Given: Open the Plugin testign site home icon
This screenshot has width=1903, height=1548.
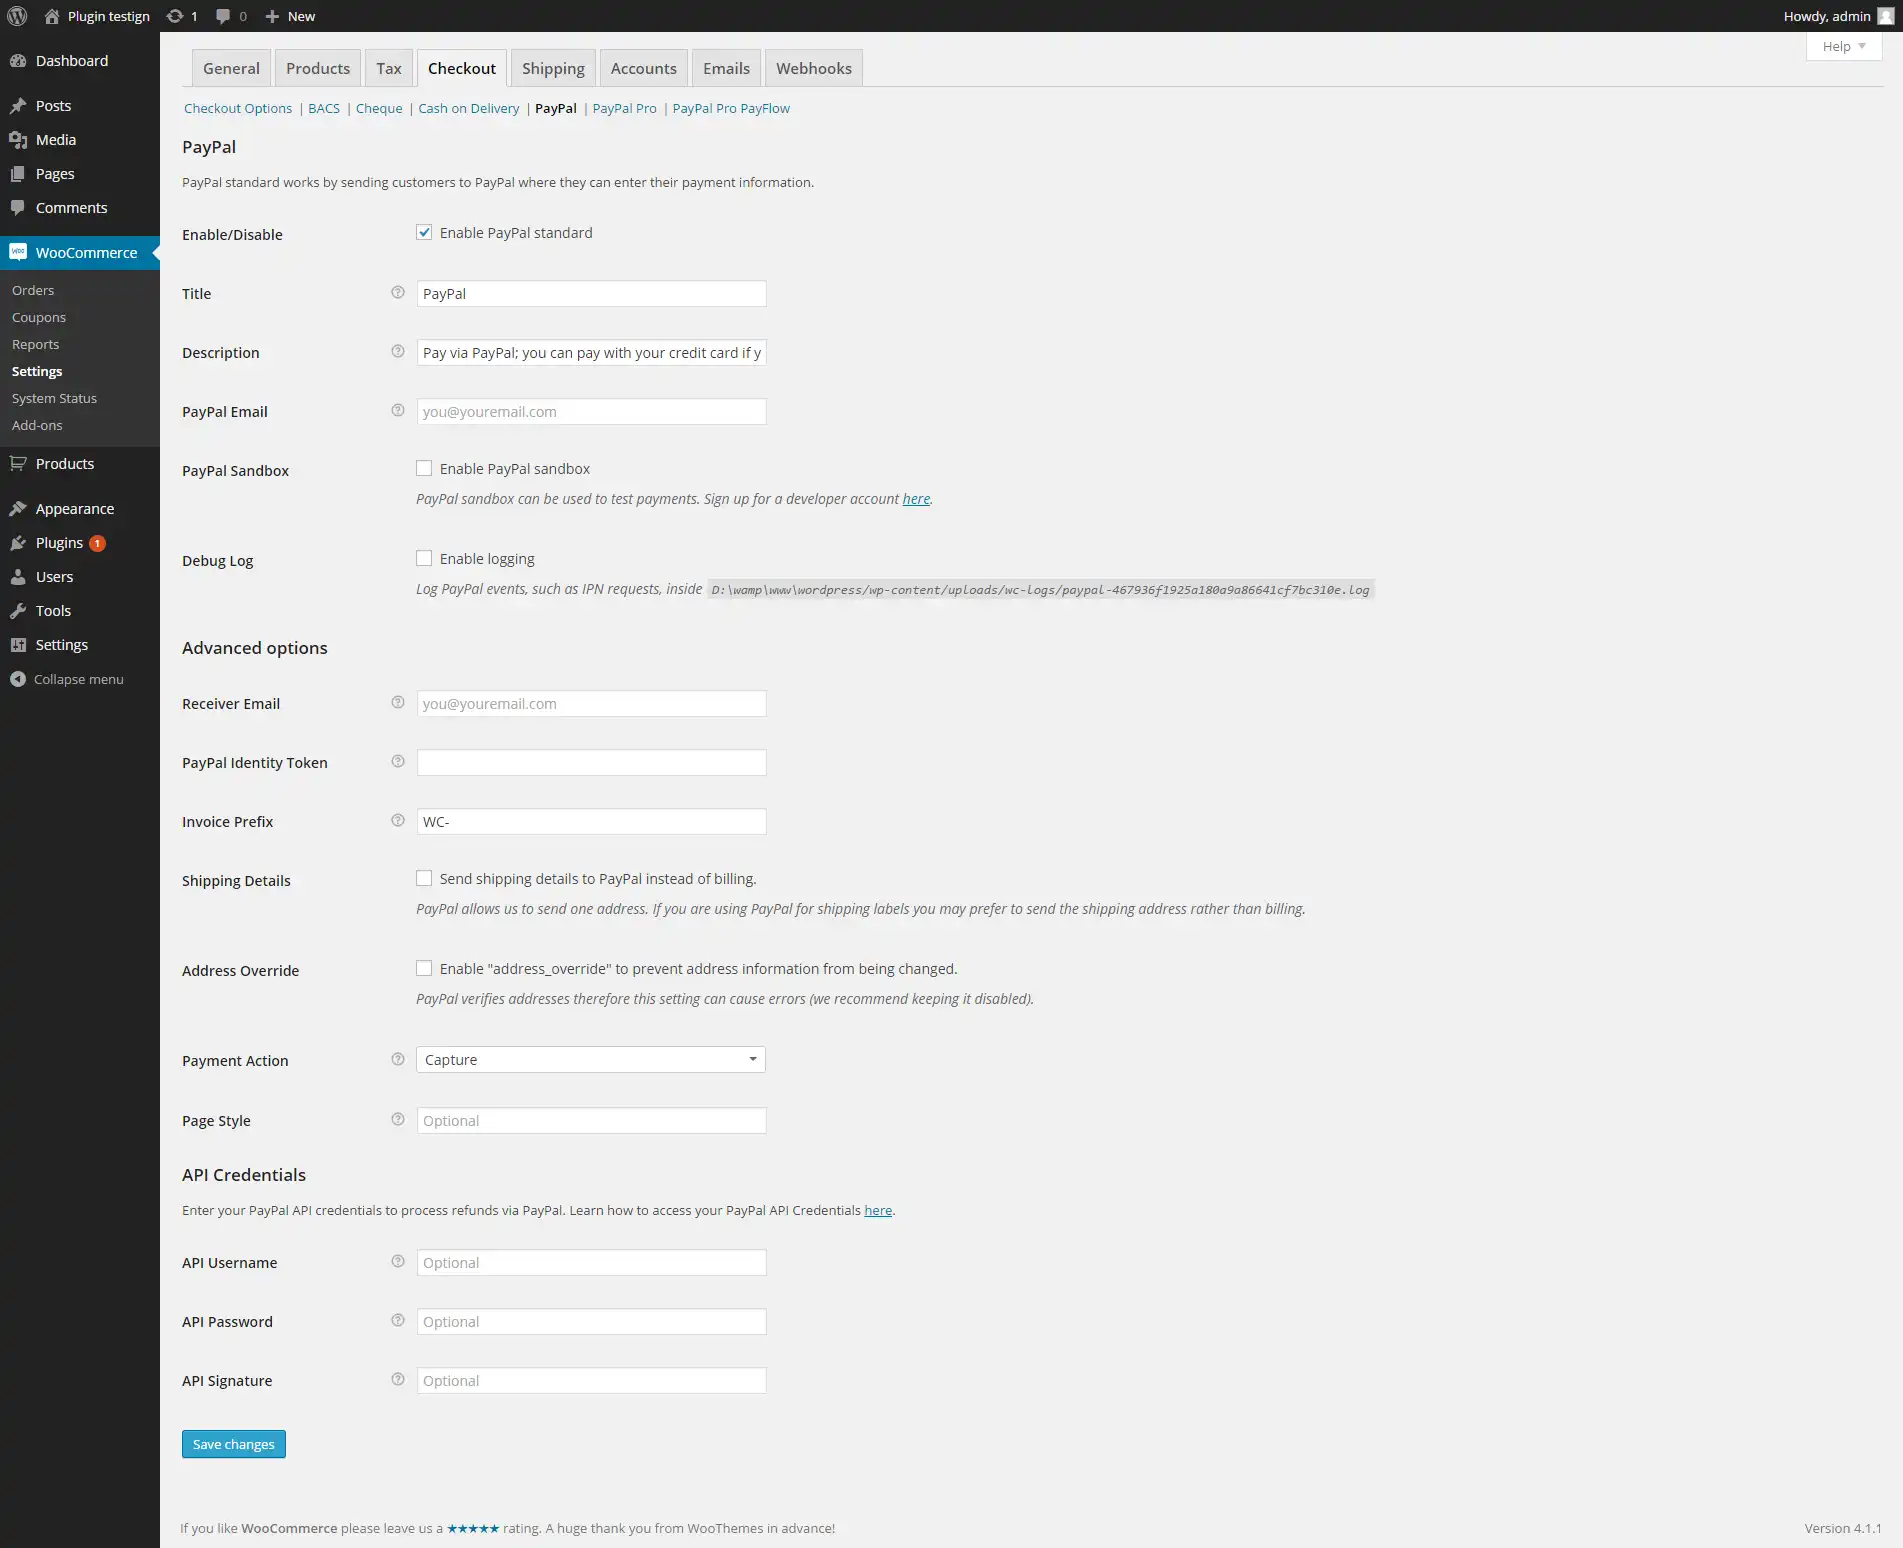Looking at the screenshot, I should pos(52,16).
